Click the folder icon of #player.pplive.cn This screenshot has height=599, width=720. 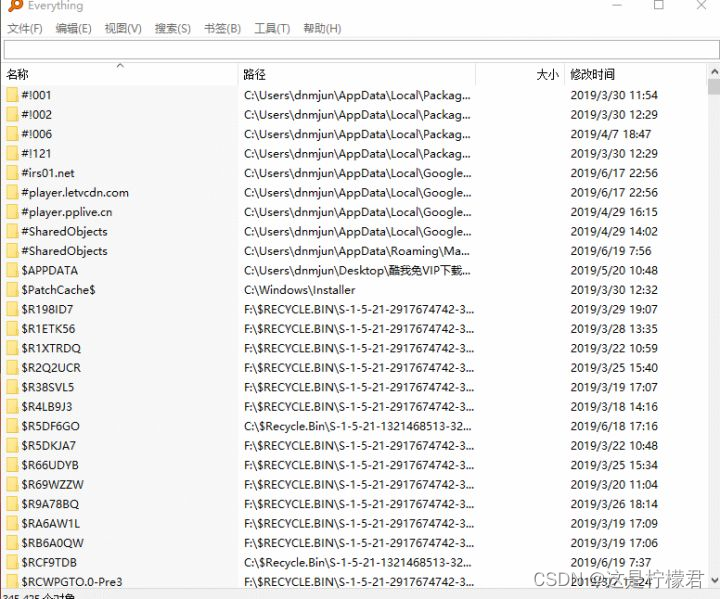tap(12, 212)
